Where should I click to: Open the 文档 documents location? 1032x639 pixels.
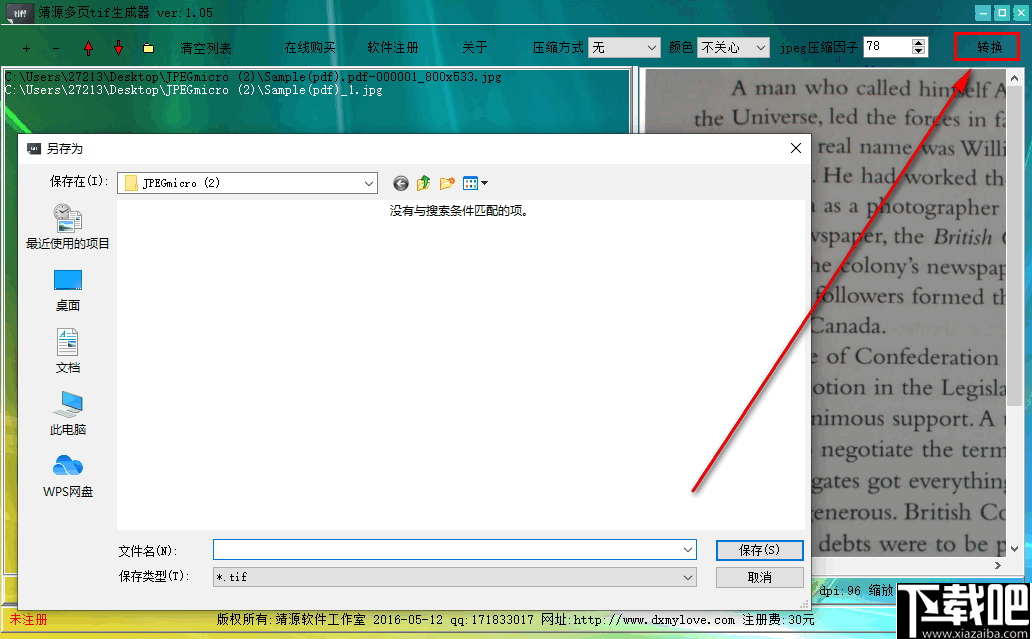pyautogui.click(x=68, y=351)
